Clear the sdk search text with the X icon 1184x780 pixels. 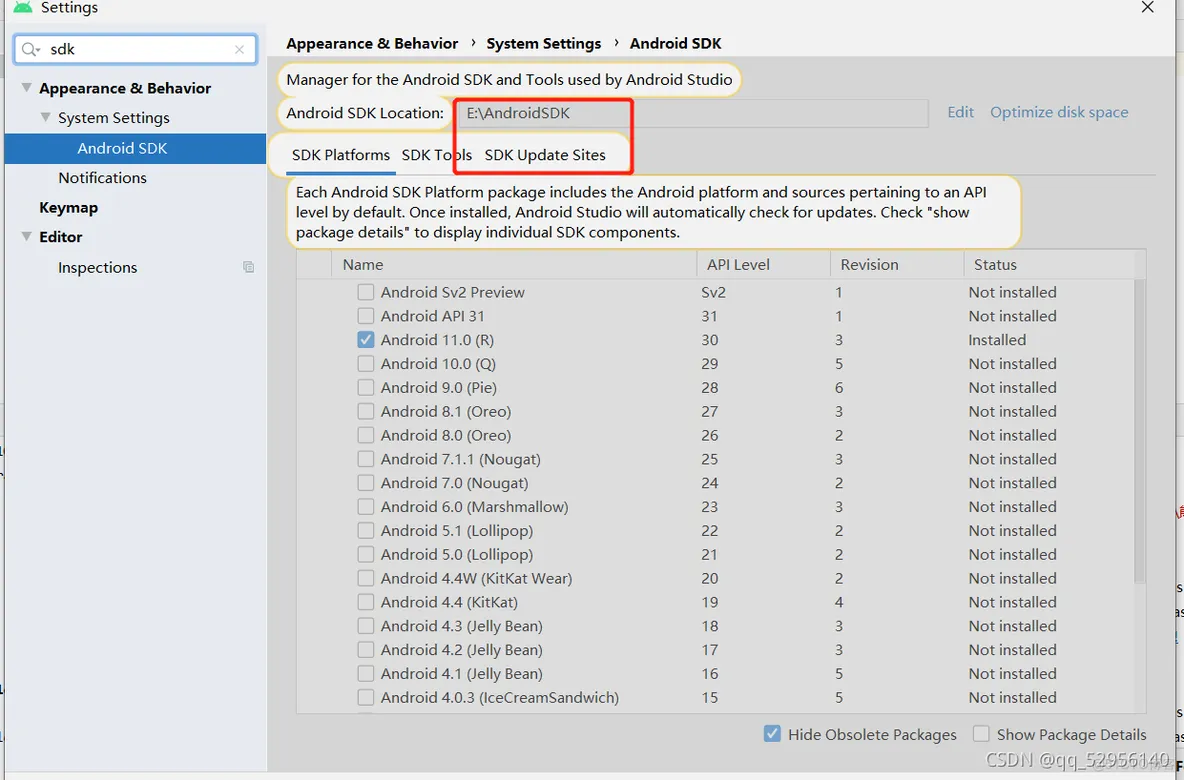click(239, 50)
